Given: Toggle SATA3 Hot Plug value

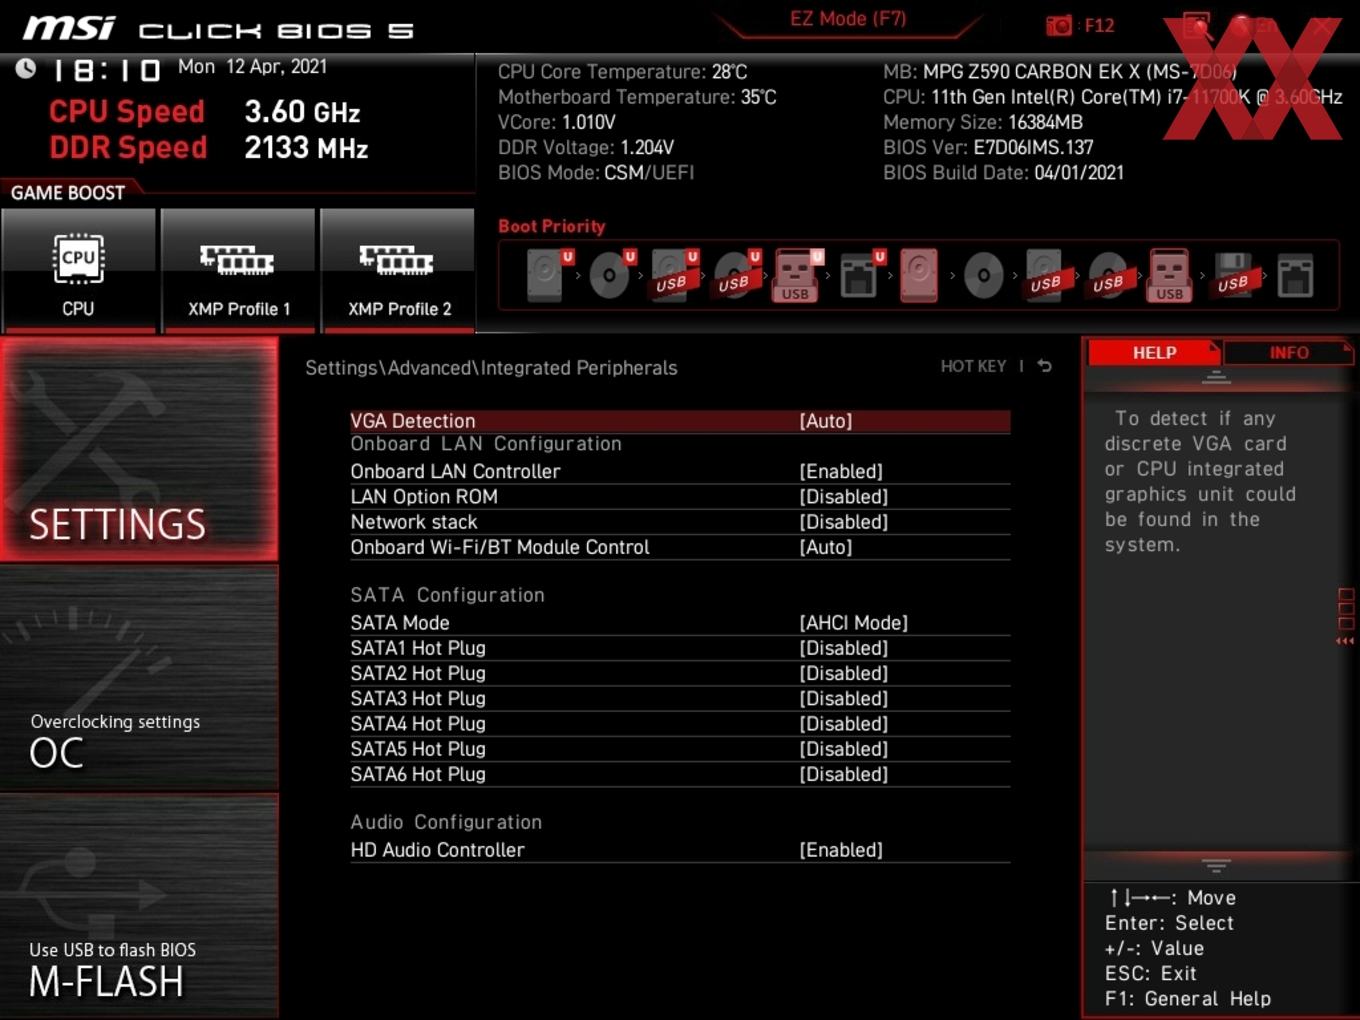Looking at the screenshot, I should click(844, 698).
